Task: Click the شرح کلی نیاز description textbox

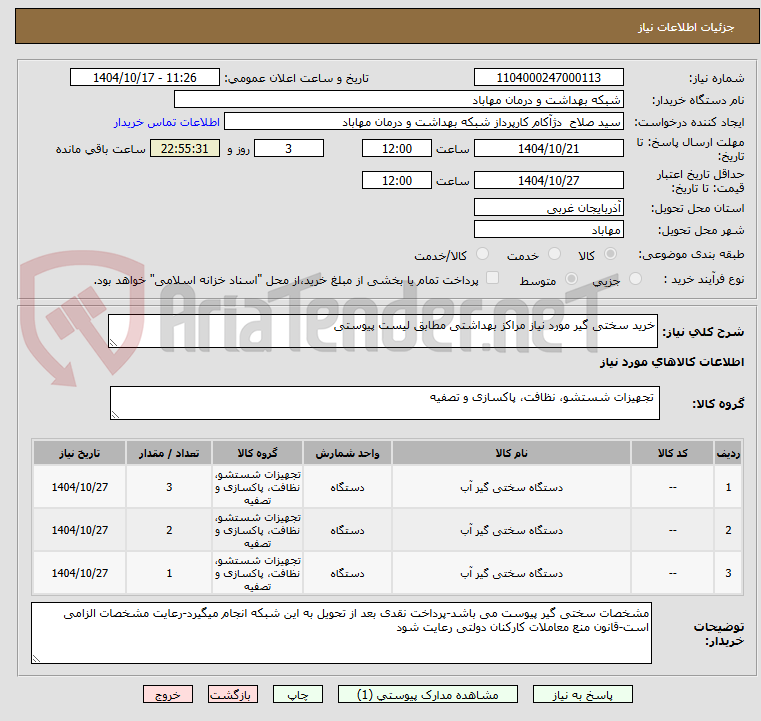Action: tap(382, 331)
